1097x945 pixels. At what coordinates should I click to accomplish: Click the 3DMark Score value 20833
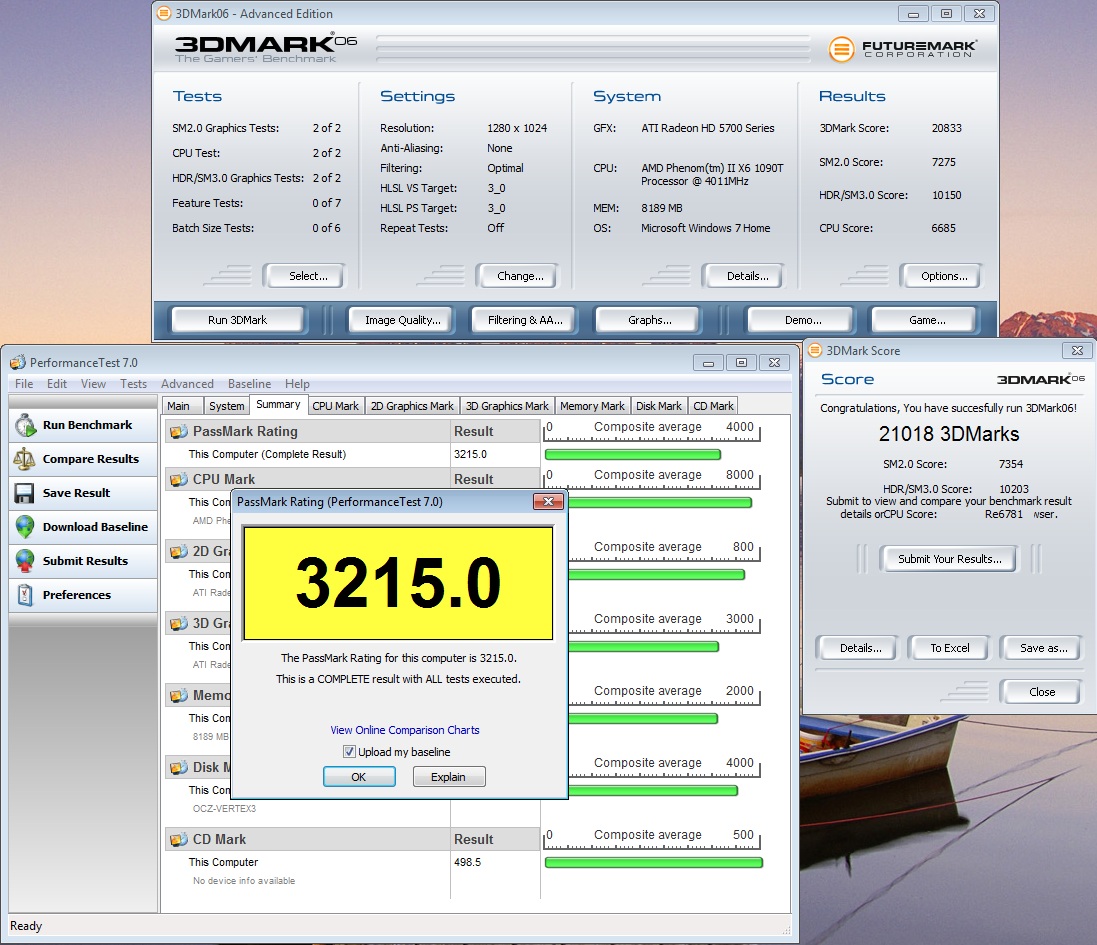click(x=947, y=128)
